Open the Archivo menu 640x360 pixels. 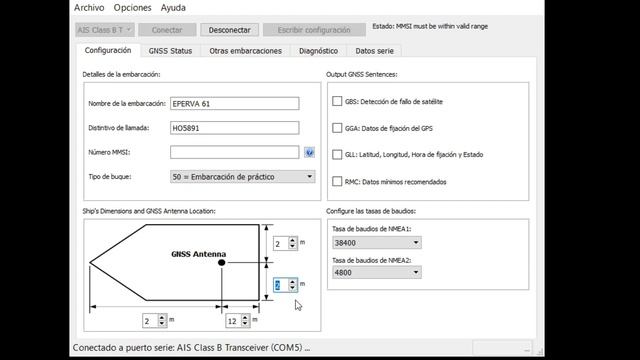(x=89, y=8)
